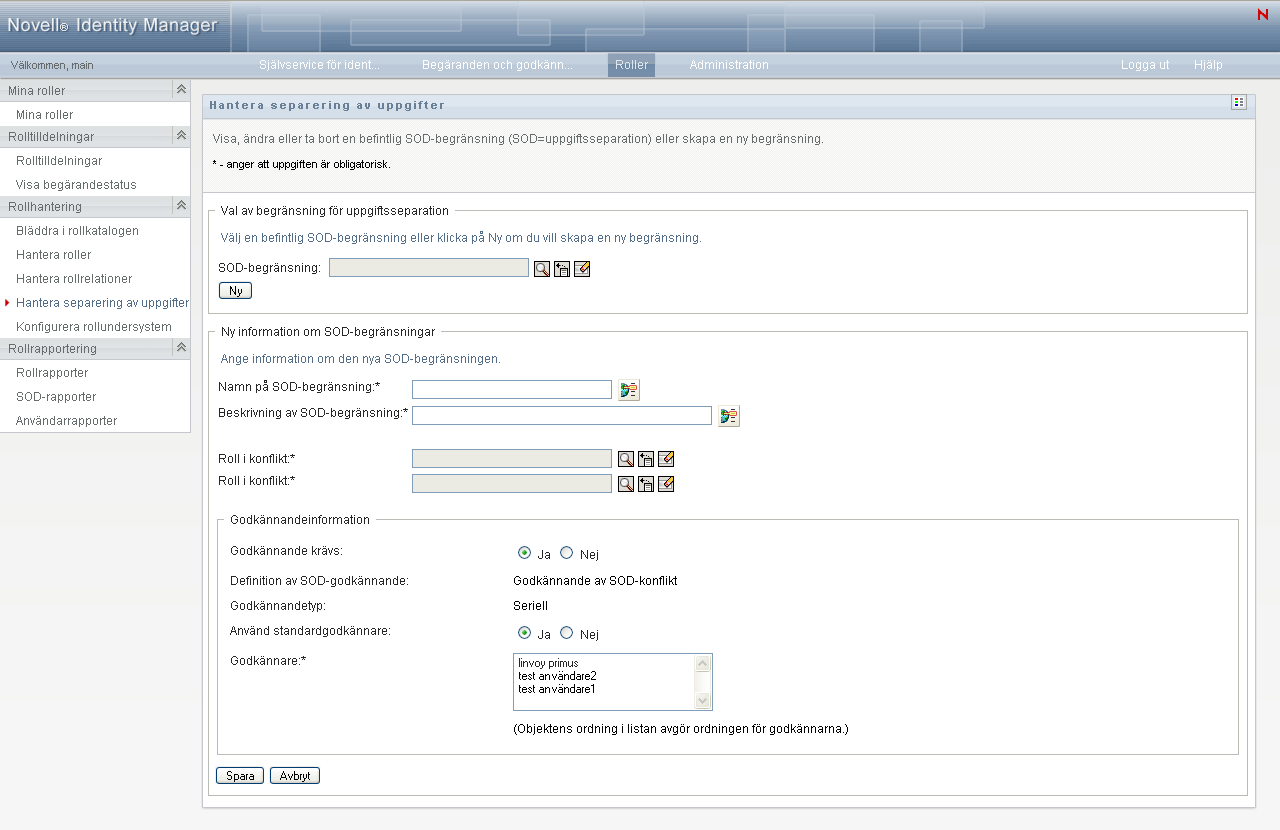Open Bläddra i rollkatalogen in sidebar

[x=77, y=231]
